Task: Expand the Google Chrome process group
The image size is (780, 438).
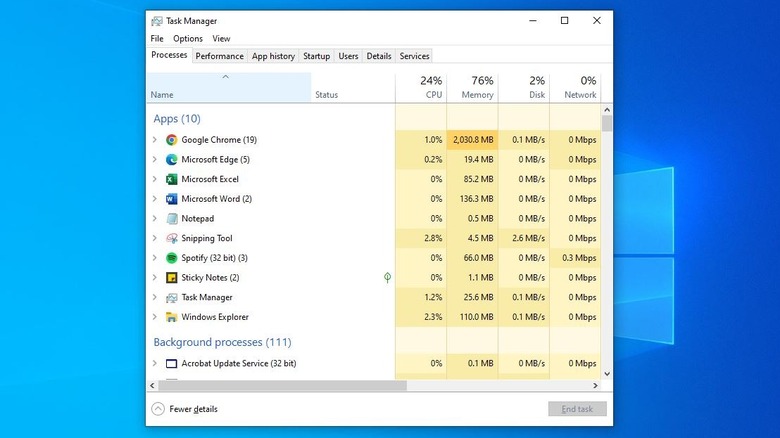Action: [154, 140]
